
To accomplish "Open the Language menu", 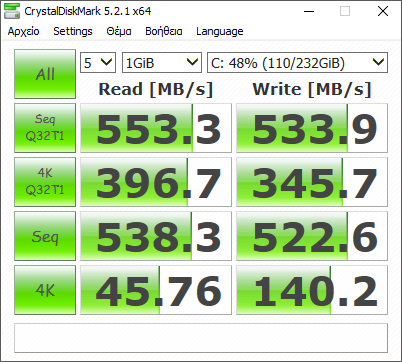I will click(220, 31).
